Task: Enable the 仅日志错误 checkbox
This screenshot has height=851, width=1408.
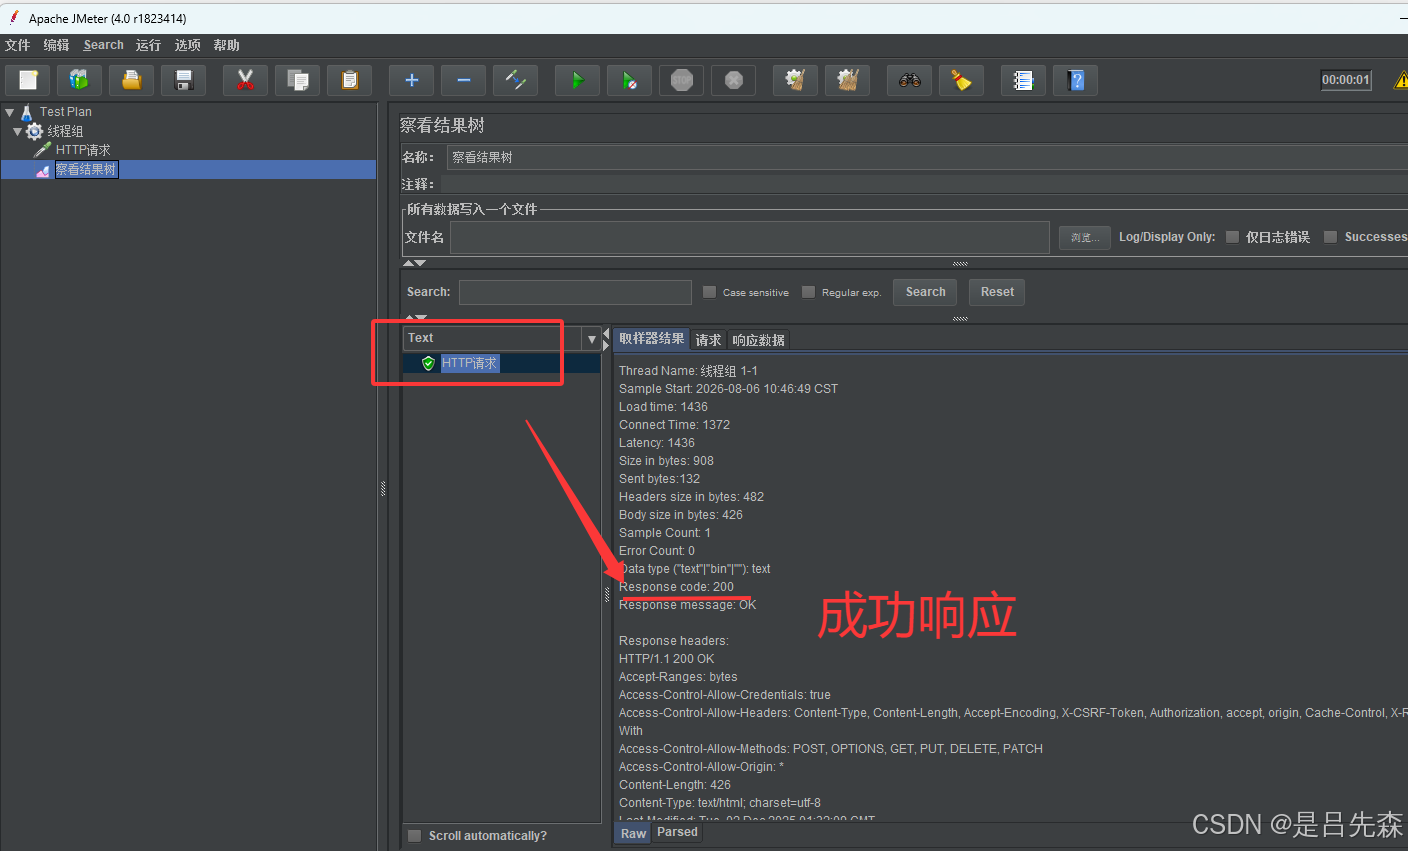Action: [x=1232, y=237]
